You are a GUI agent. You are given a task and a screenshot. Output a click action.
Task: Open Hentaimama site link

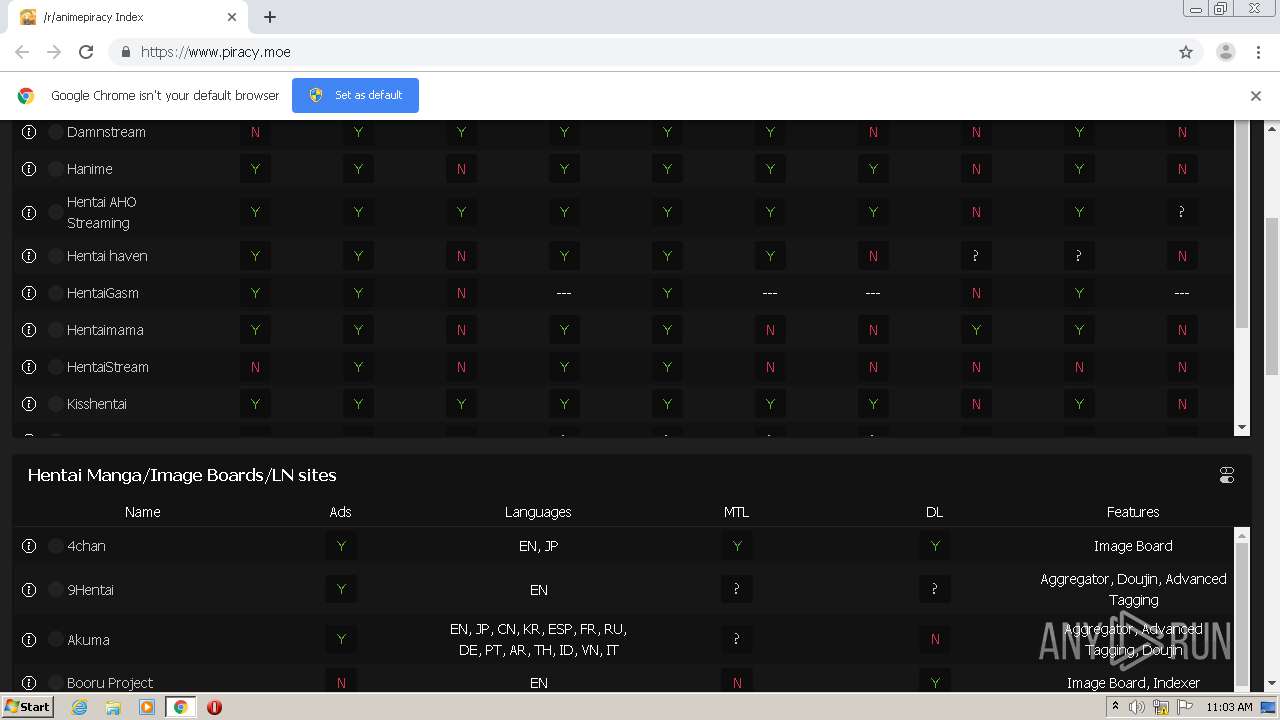(x=105, y=330)
